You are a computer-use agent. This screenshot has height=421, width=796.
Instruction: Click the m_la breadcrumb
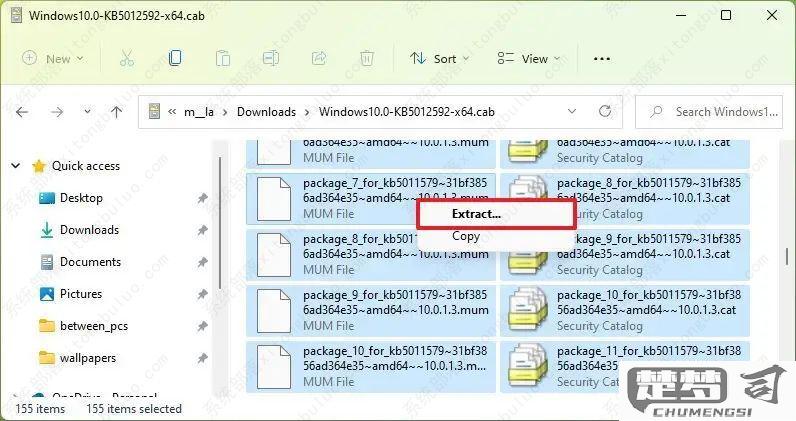198,112
